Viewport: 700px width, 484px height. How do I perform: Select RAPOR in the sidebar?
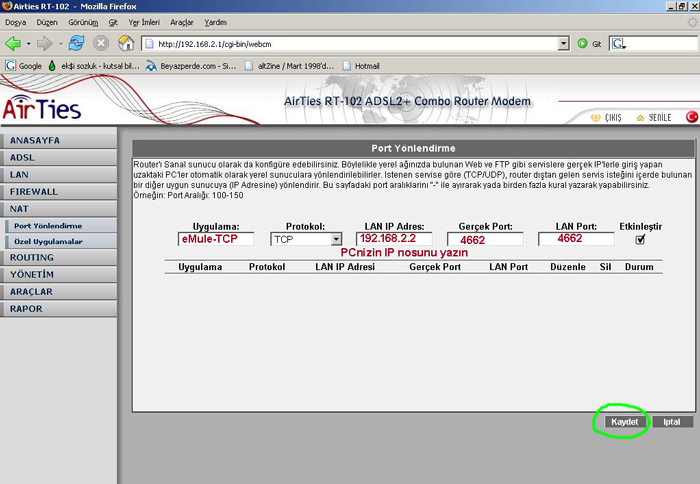[58, 309]
